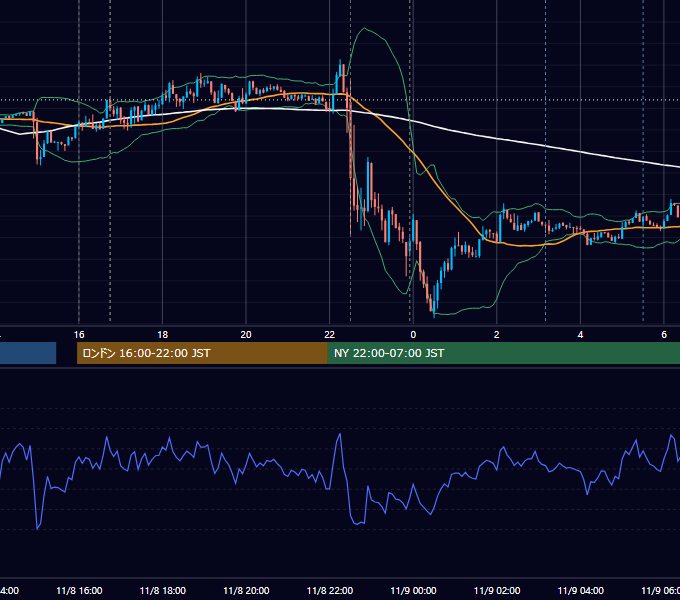Click the 11/8 20:00 time label
This screenshot has height=600, width=680.
tap(246, 591)
